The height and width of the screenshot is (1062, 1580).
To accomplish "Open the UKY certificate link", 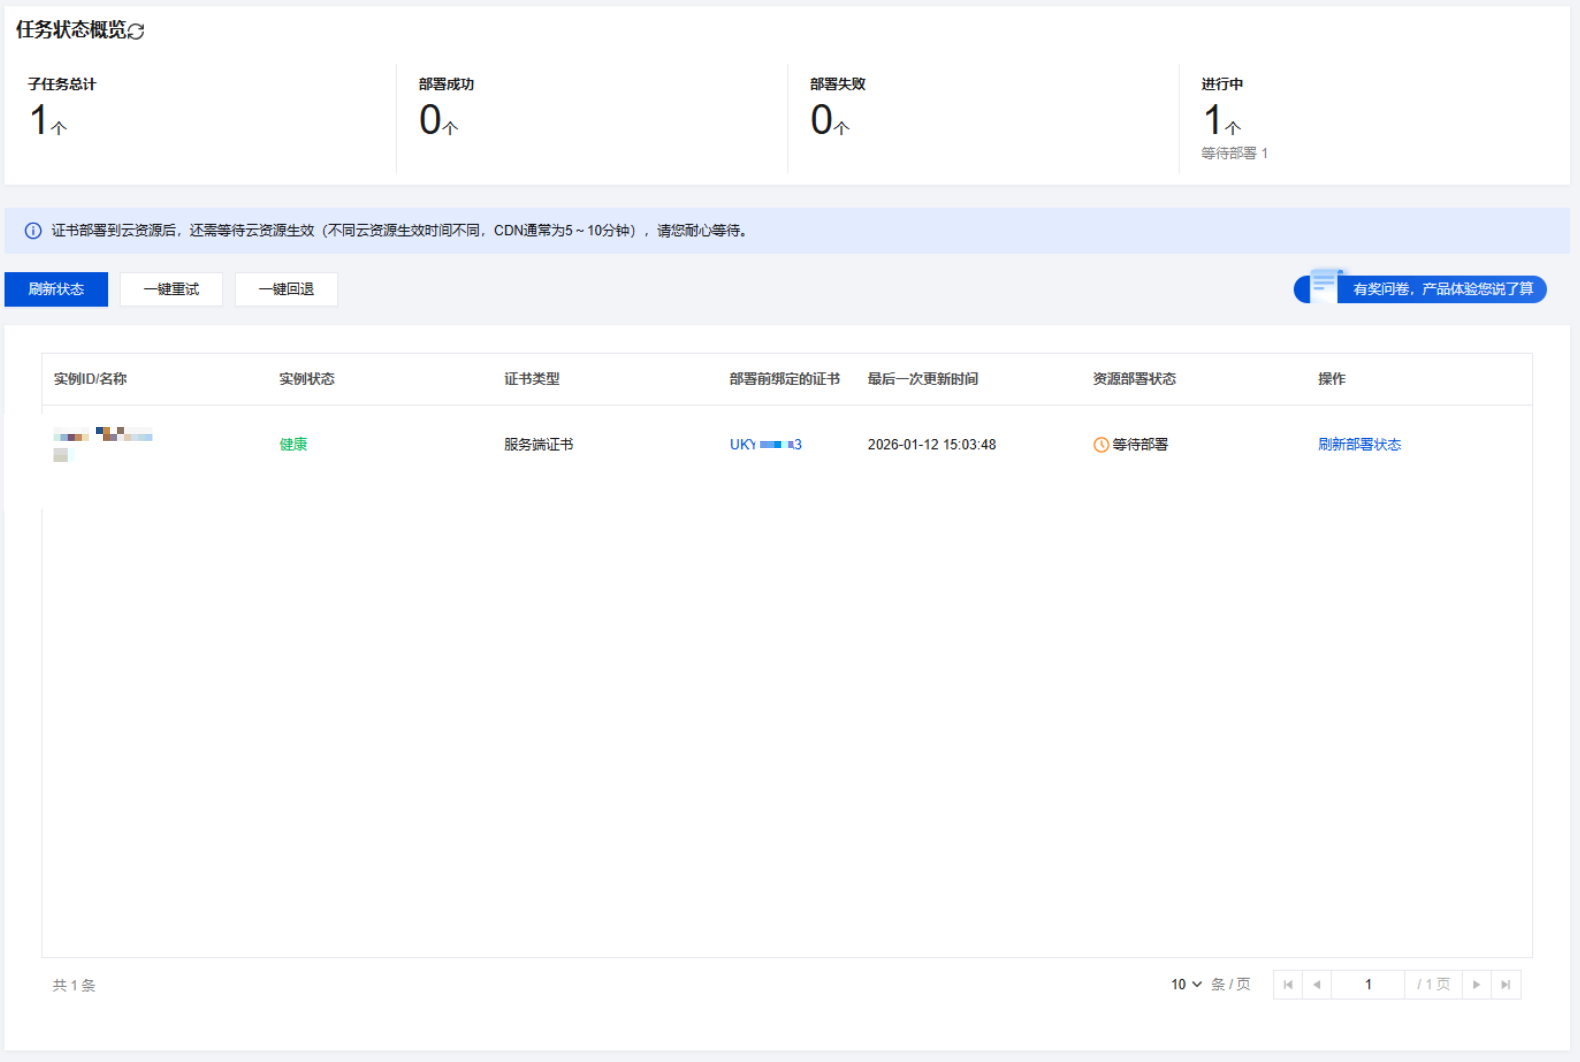I will [765, 445].
